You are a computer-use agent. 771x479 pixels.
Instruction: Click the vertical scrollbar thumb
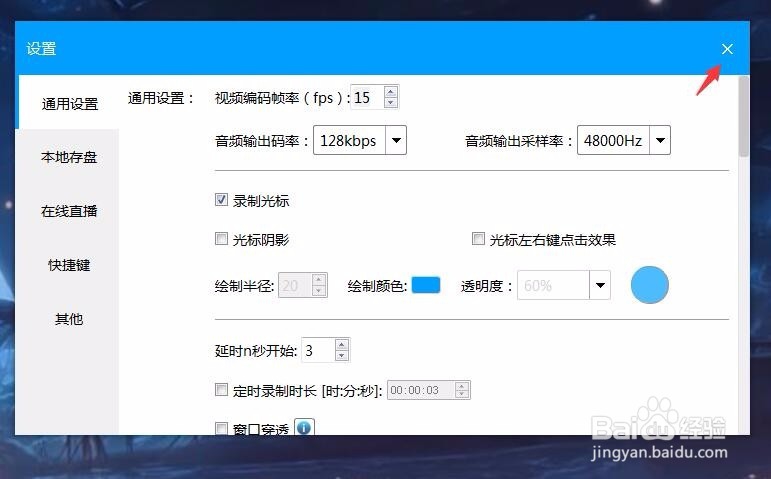(743, 116)
